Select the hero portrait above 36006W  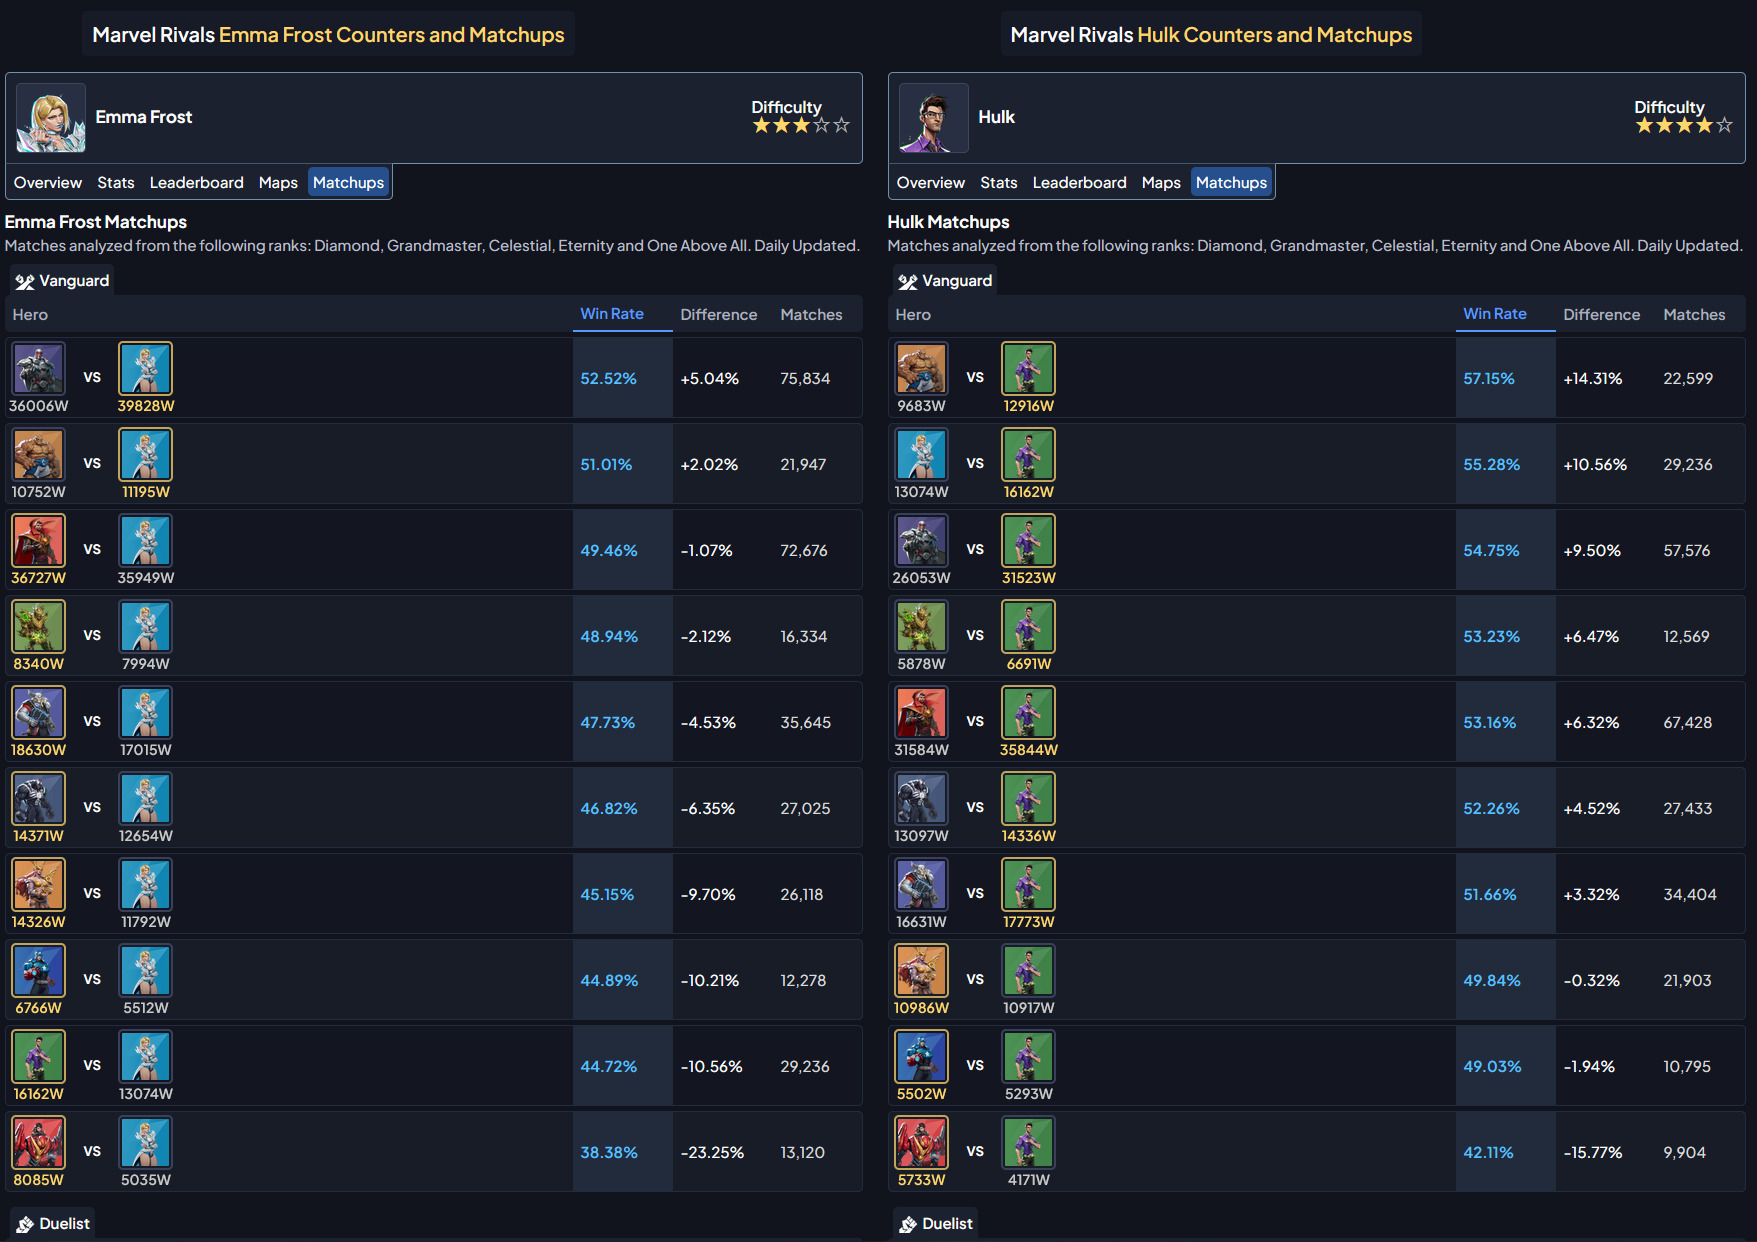(x=39, y=368)
